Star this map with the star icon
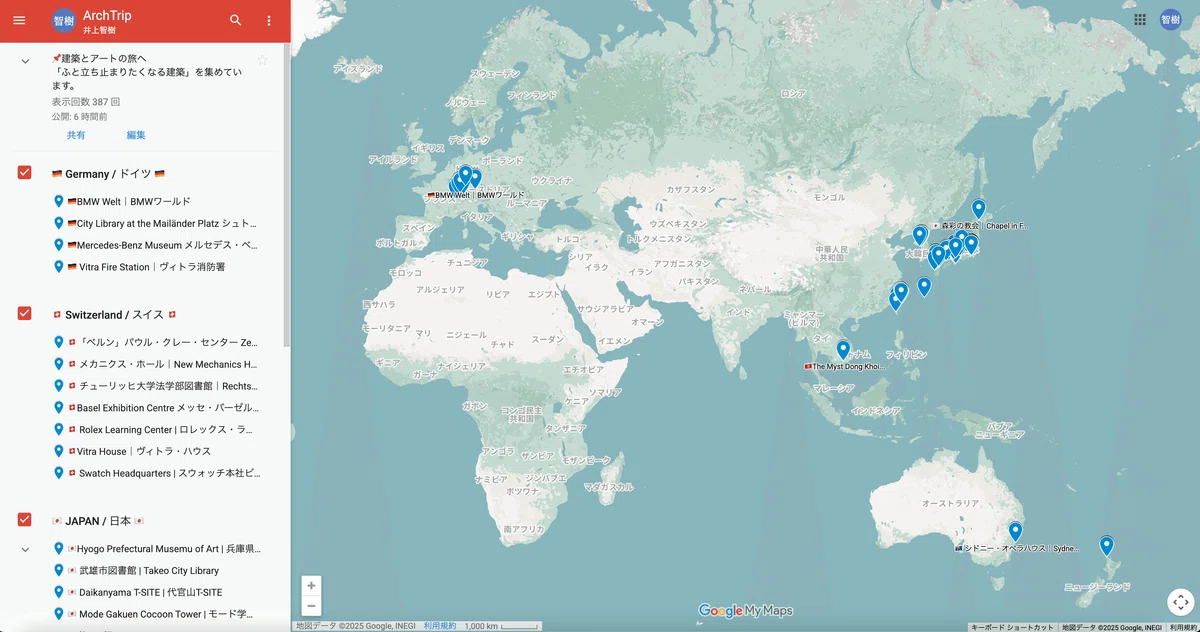 262,60
